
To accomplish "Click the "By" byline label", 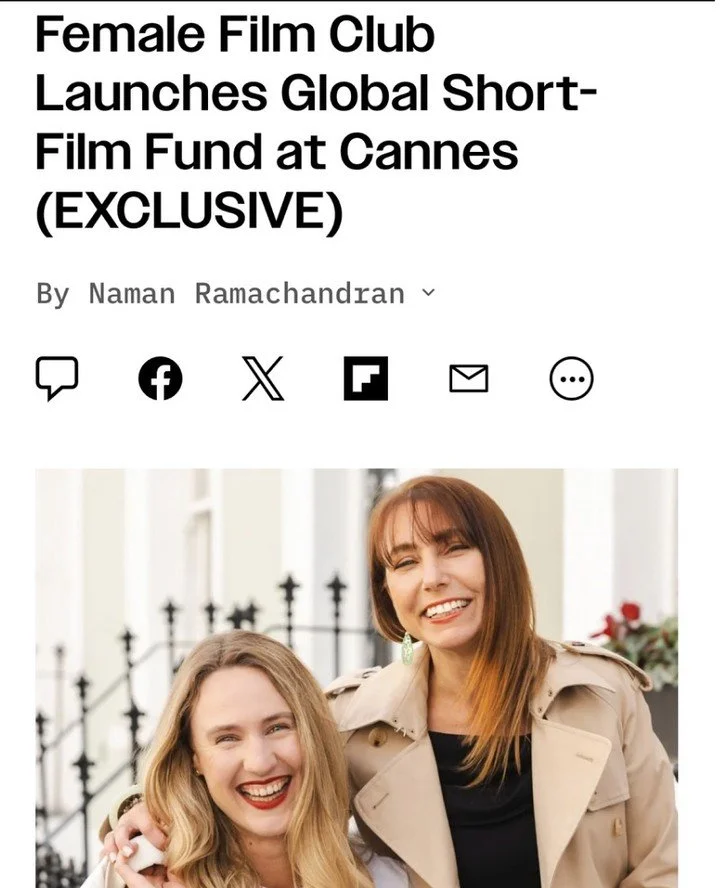I will point(53,294).
